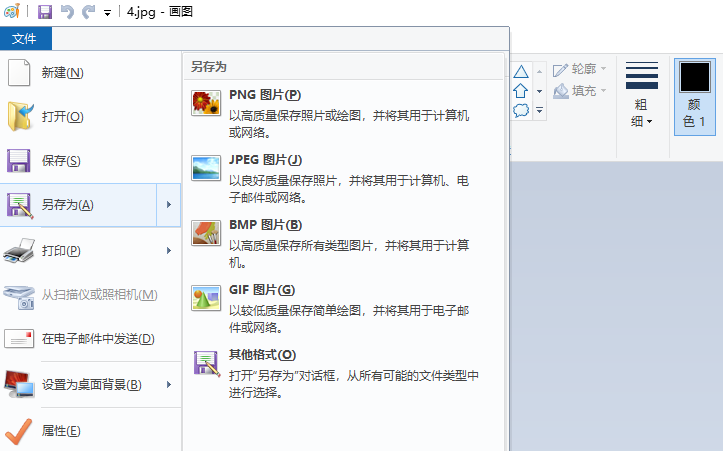Select 另存为(A) in the file menu
Viewport: 723px width, 451px height.
coord(79,205)
